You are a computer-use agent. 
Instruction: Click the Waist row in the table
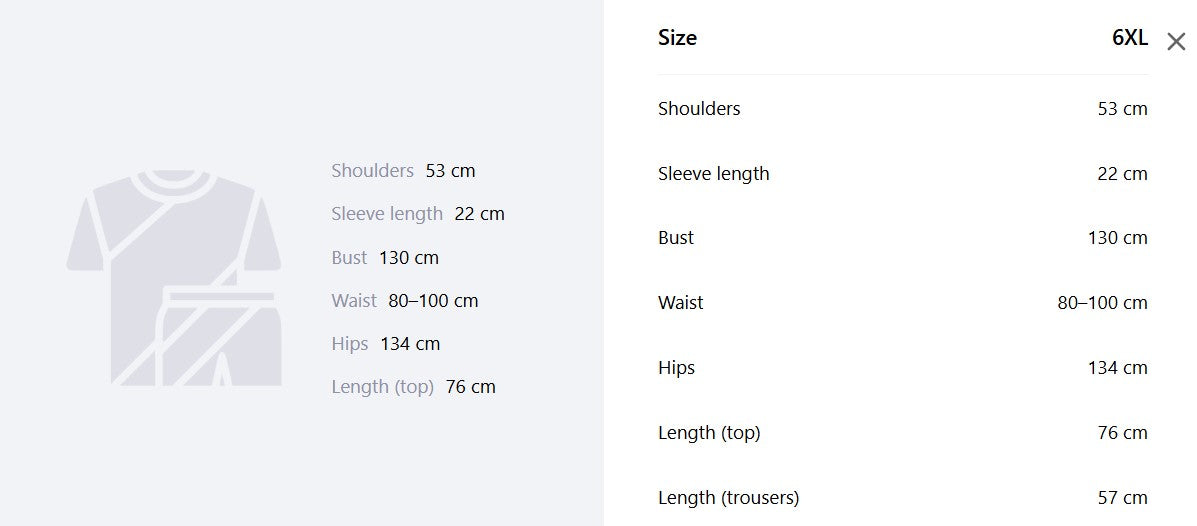point(903,302)
